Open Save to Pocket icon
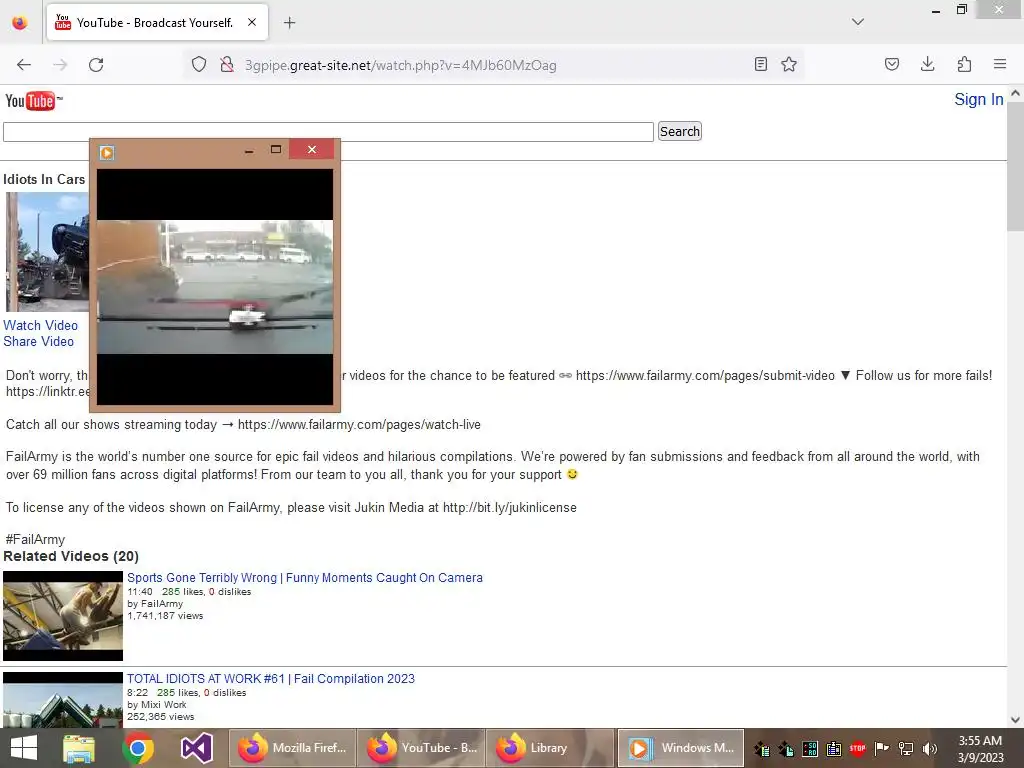The width and height of the screenshot is (1024, 768). [x=891, y=64]
